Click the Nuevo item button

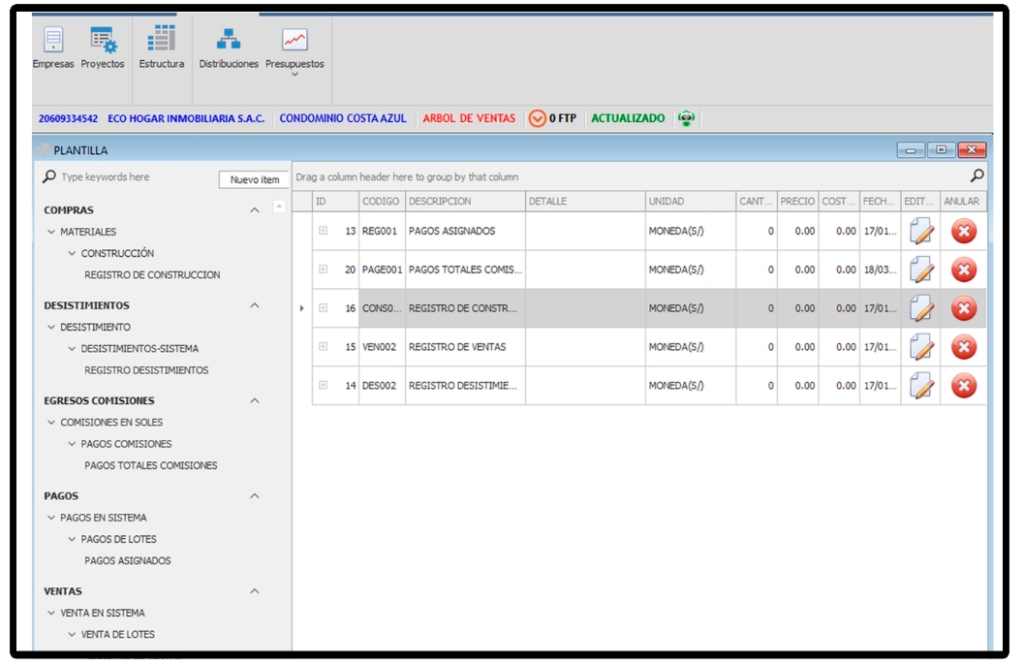(254, 180)
